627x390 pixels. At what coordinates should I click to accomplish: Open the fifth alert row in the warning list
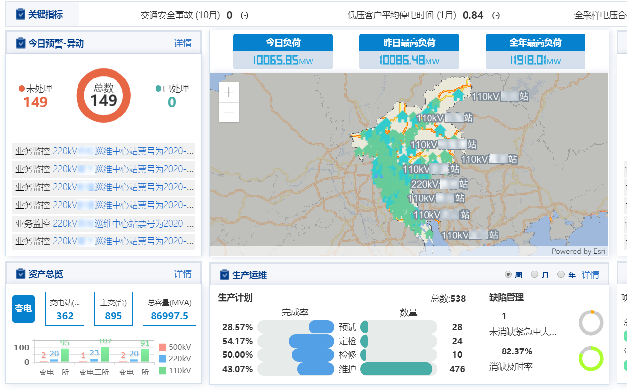104,223
